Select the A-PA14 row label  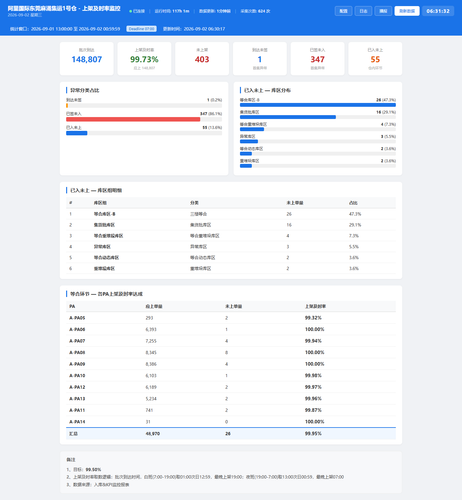[77, 422]
